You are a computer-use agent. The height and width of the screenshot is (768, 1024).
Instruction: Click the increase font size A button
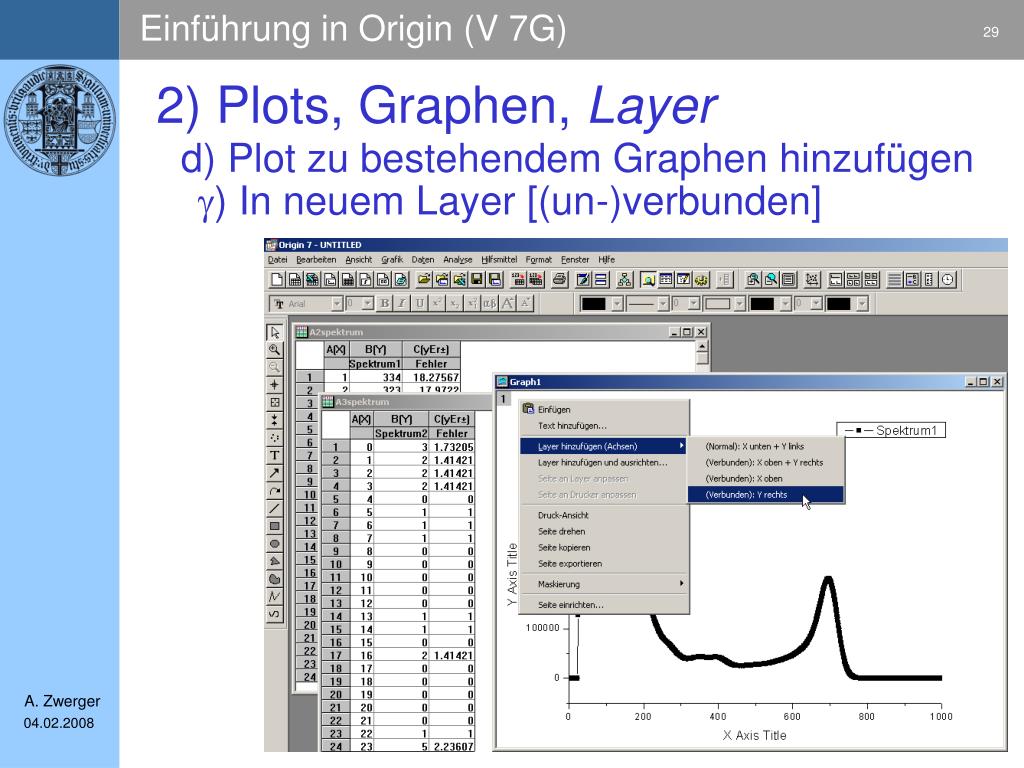click(x=507, y=304)
